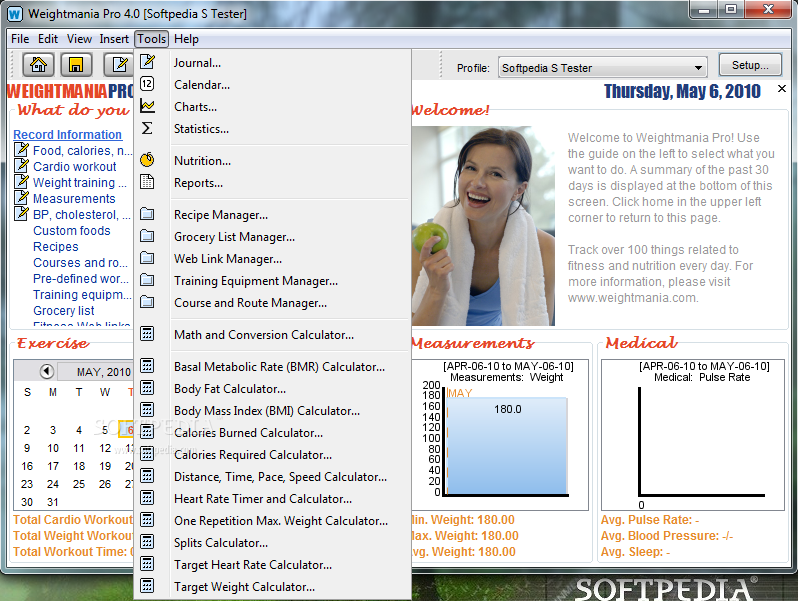Click the Grocery list link
Image resolution: width=798 pixels, height=601 pixels.
coord(64,310)
